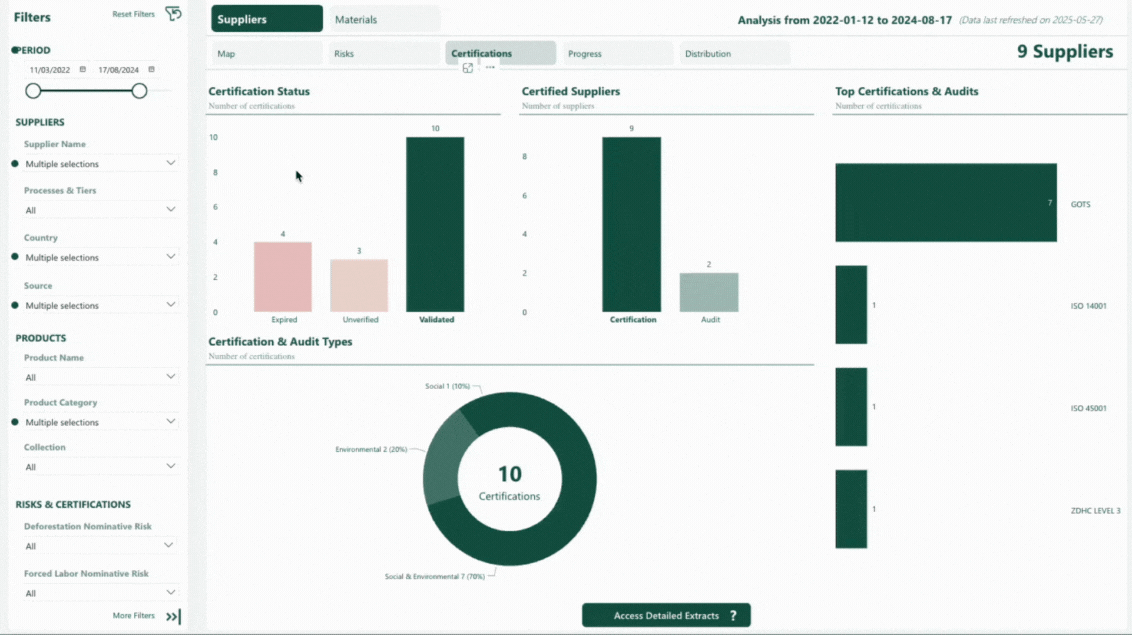This screenshot has height=635, width=1132.
Task: Open the end date calendar picker icon
Action: click(152, 70)
